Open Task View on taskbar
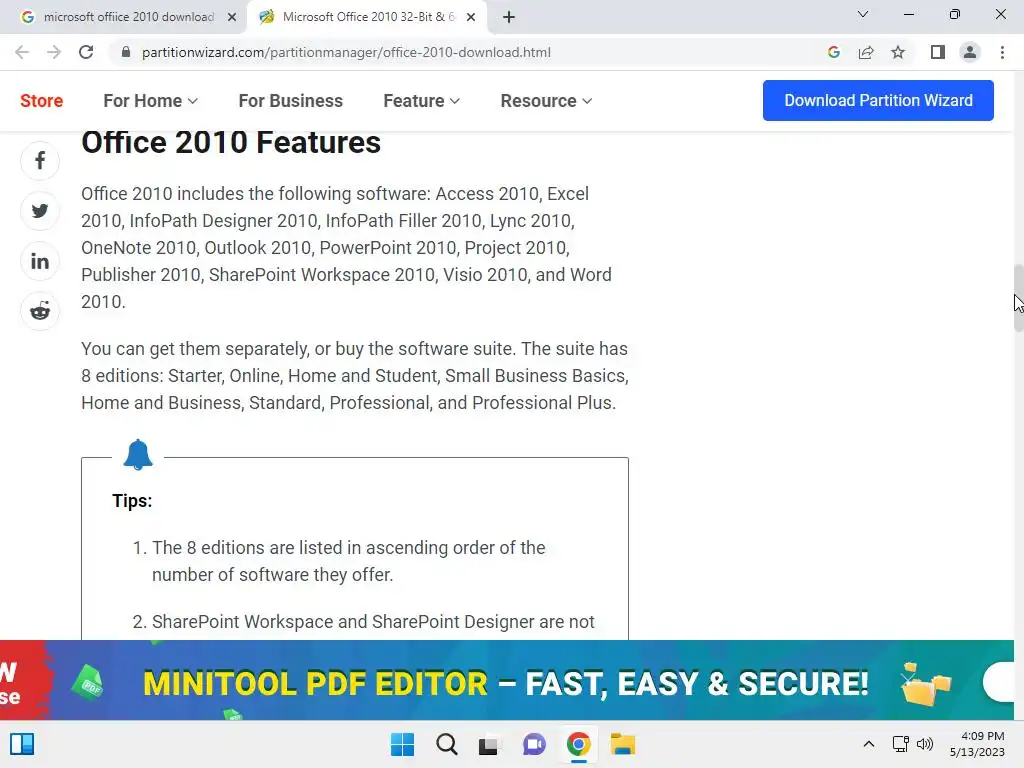 [x=489, y=744]
